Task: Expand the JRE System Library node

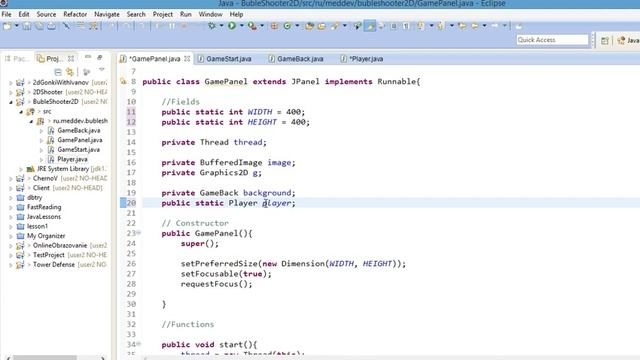Action: (21, 169)
